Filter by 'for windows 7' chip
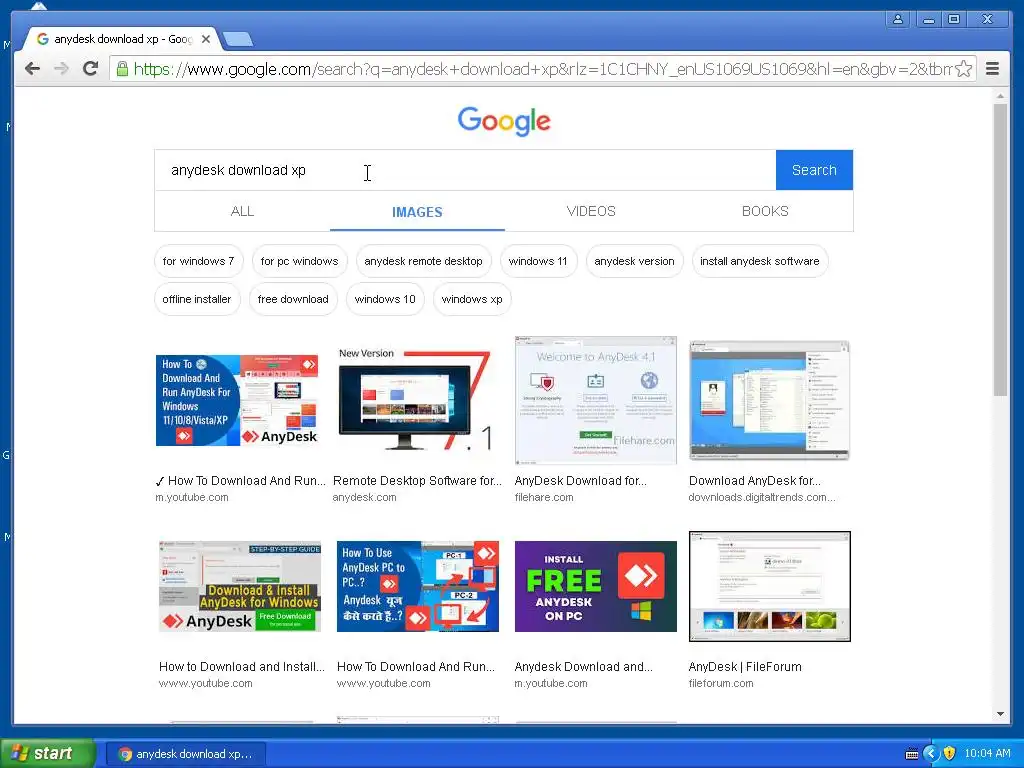The image size is (1024, 768). point(199,261)
